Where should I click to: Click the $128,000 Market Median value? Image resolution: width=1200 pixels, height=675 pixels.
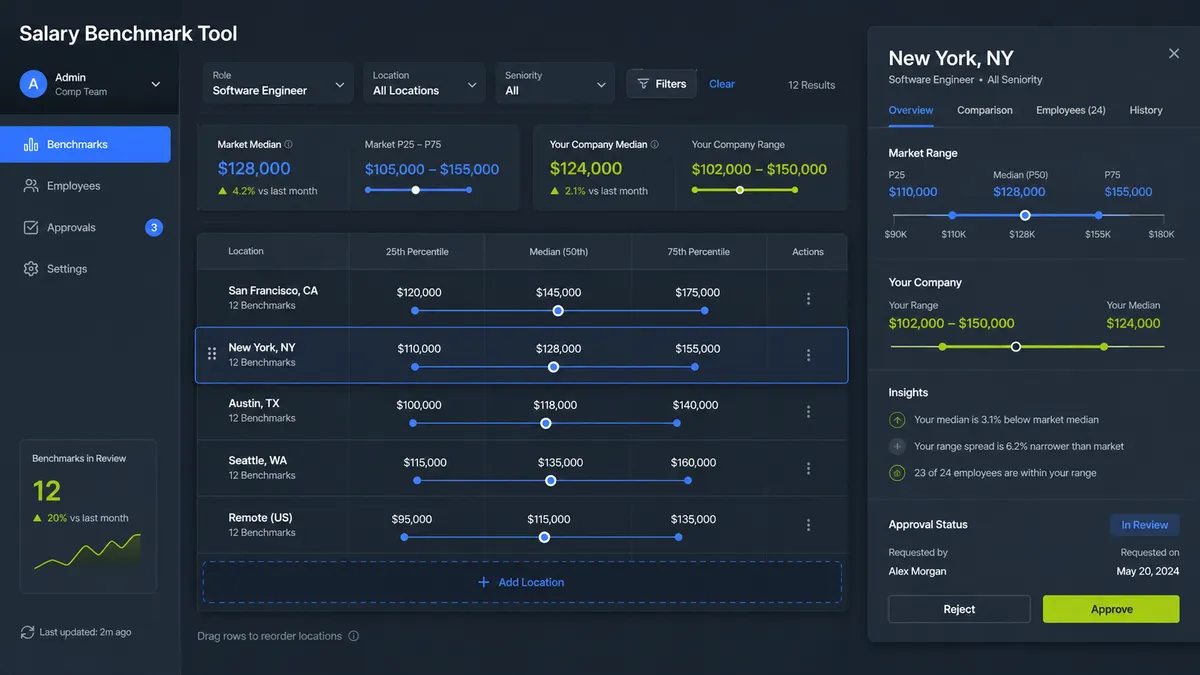coord(254,169)
